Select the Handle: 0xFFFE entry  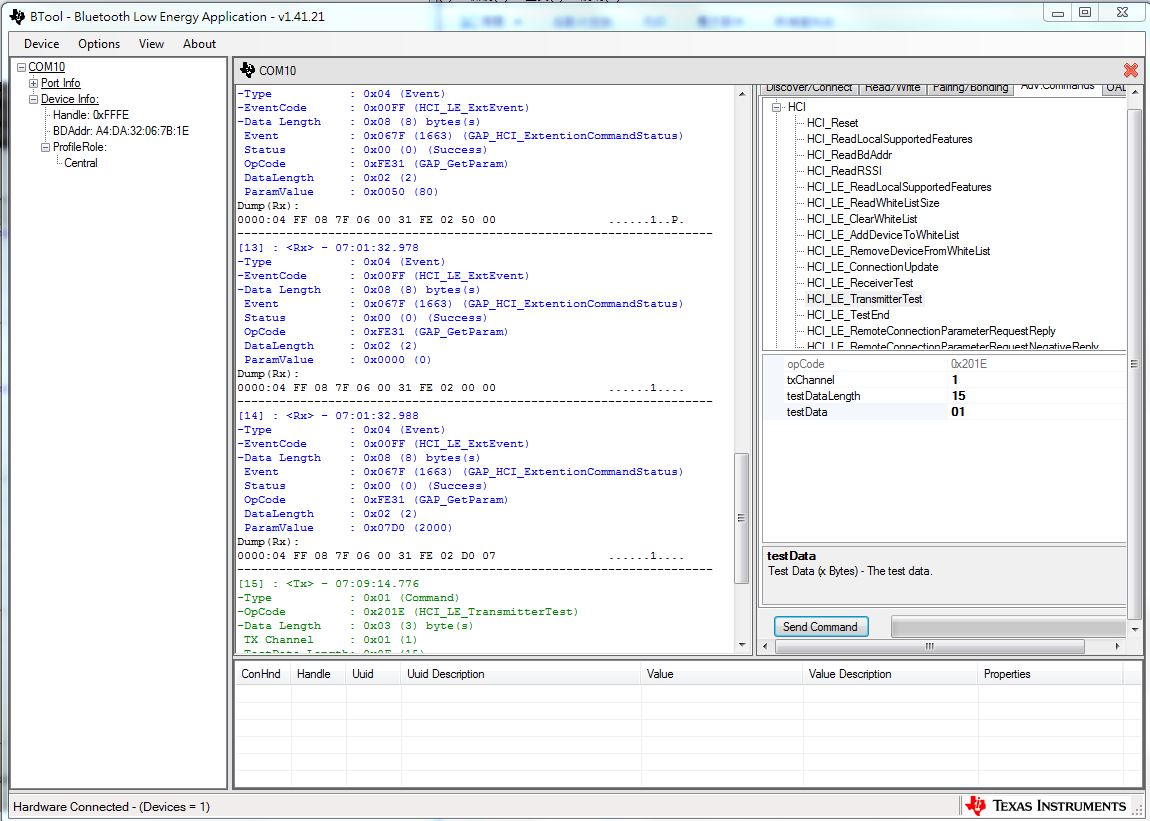(90, 115)
